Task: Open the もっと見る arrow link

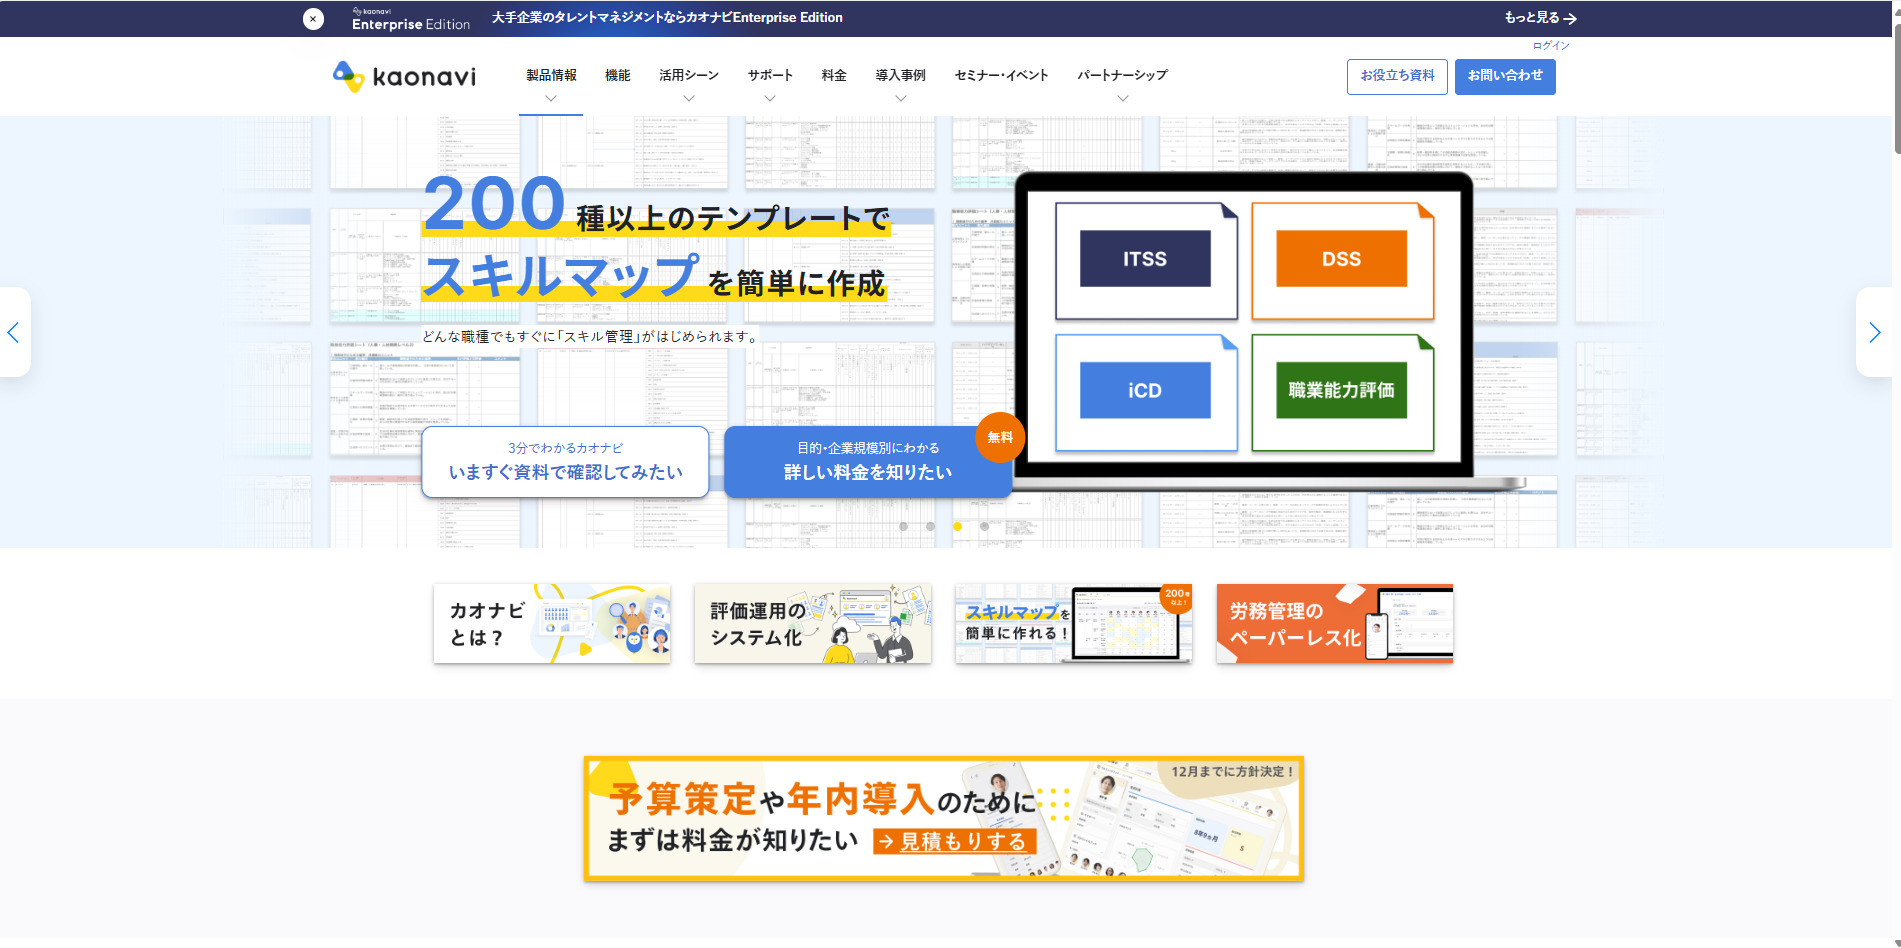Action: pos(1540,18)
